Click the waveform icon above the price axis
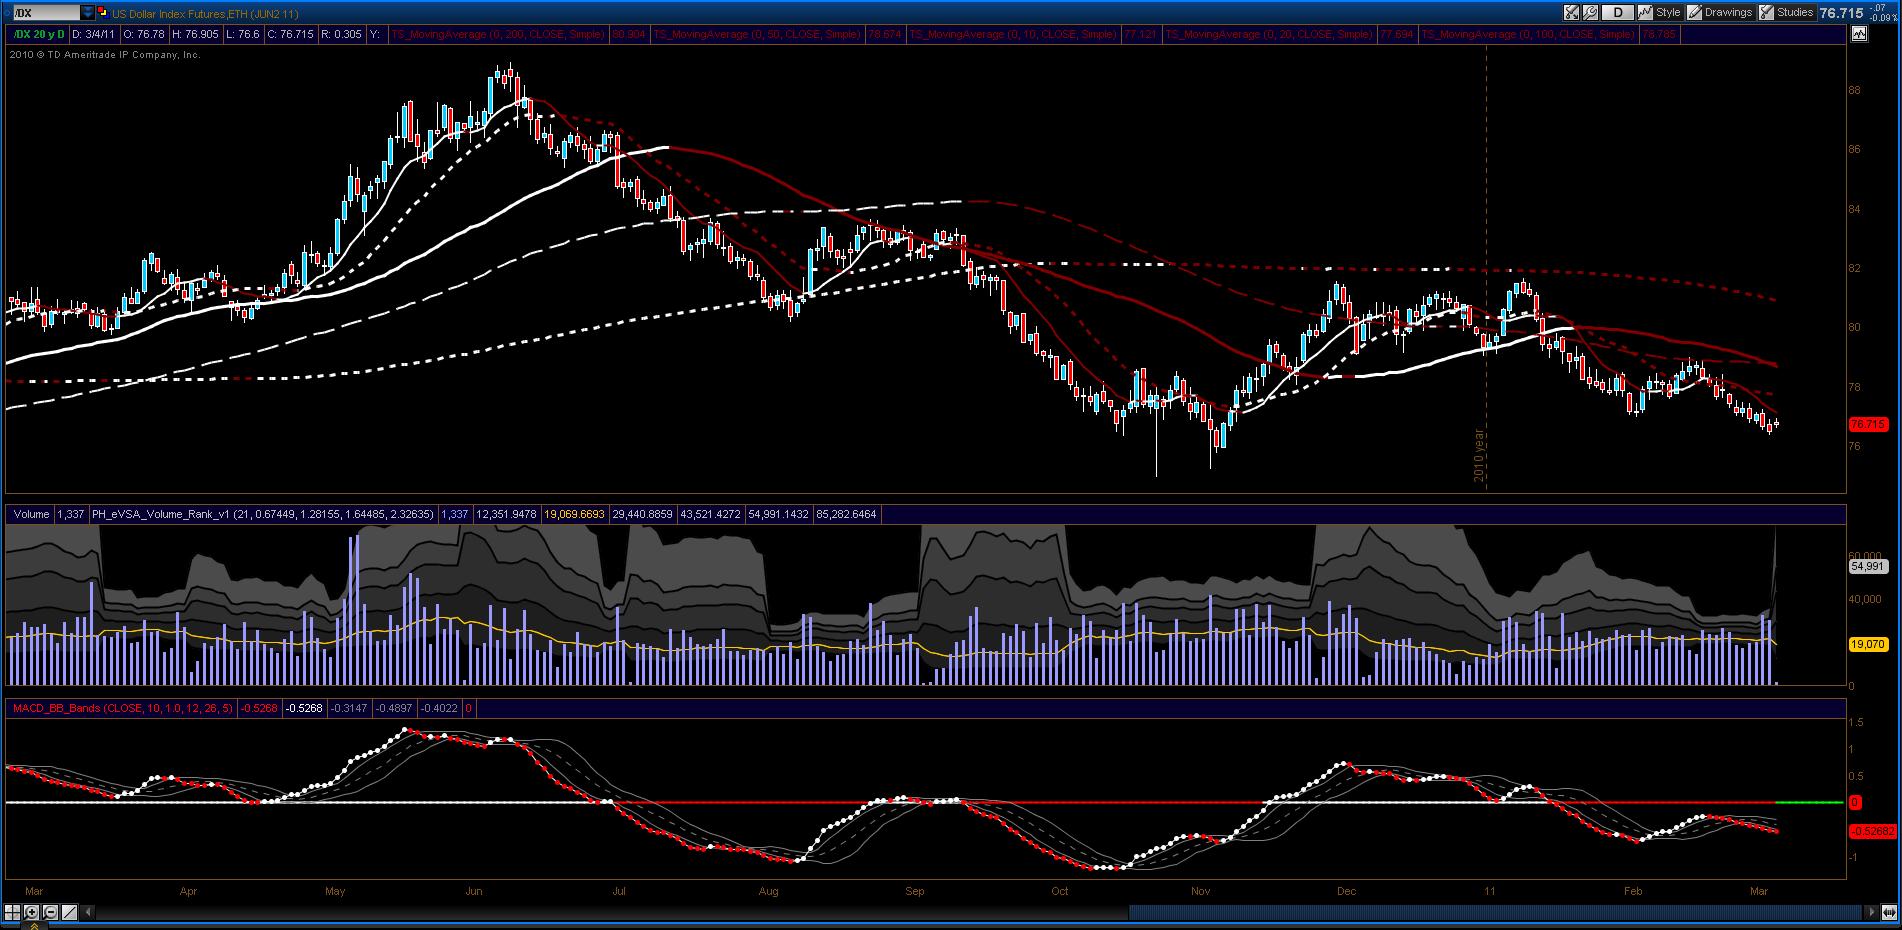This screenshot has width=1902, height=930. pyautogui.click(x=1859, y=34)
